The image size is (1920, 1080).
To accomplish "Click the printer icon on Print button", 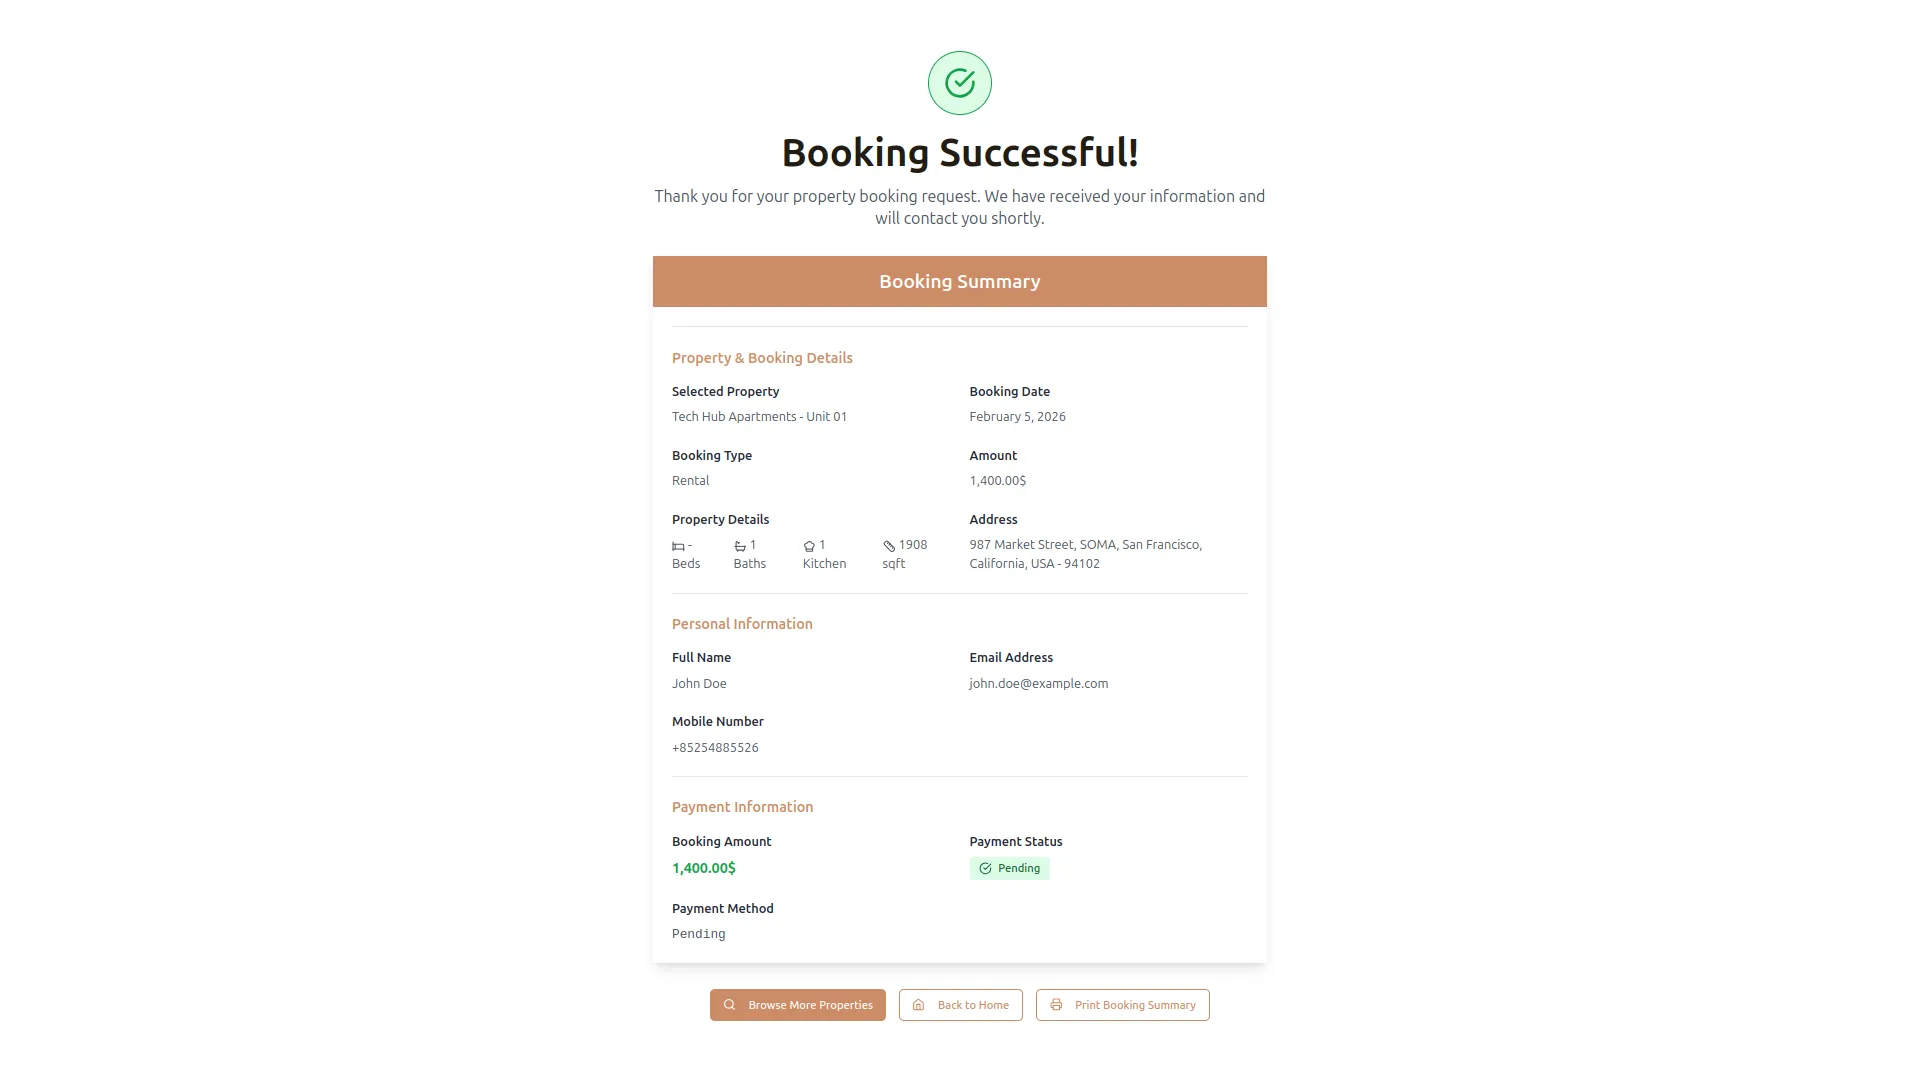I will pyautogui.click(x=1056, y=1005).
